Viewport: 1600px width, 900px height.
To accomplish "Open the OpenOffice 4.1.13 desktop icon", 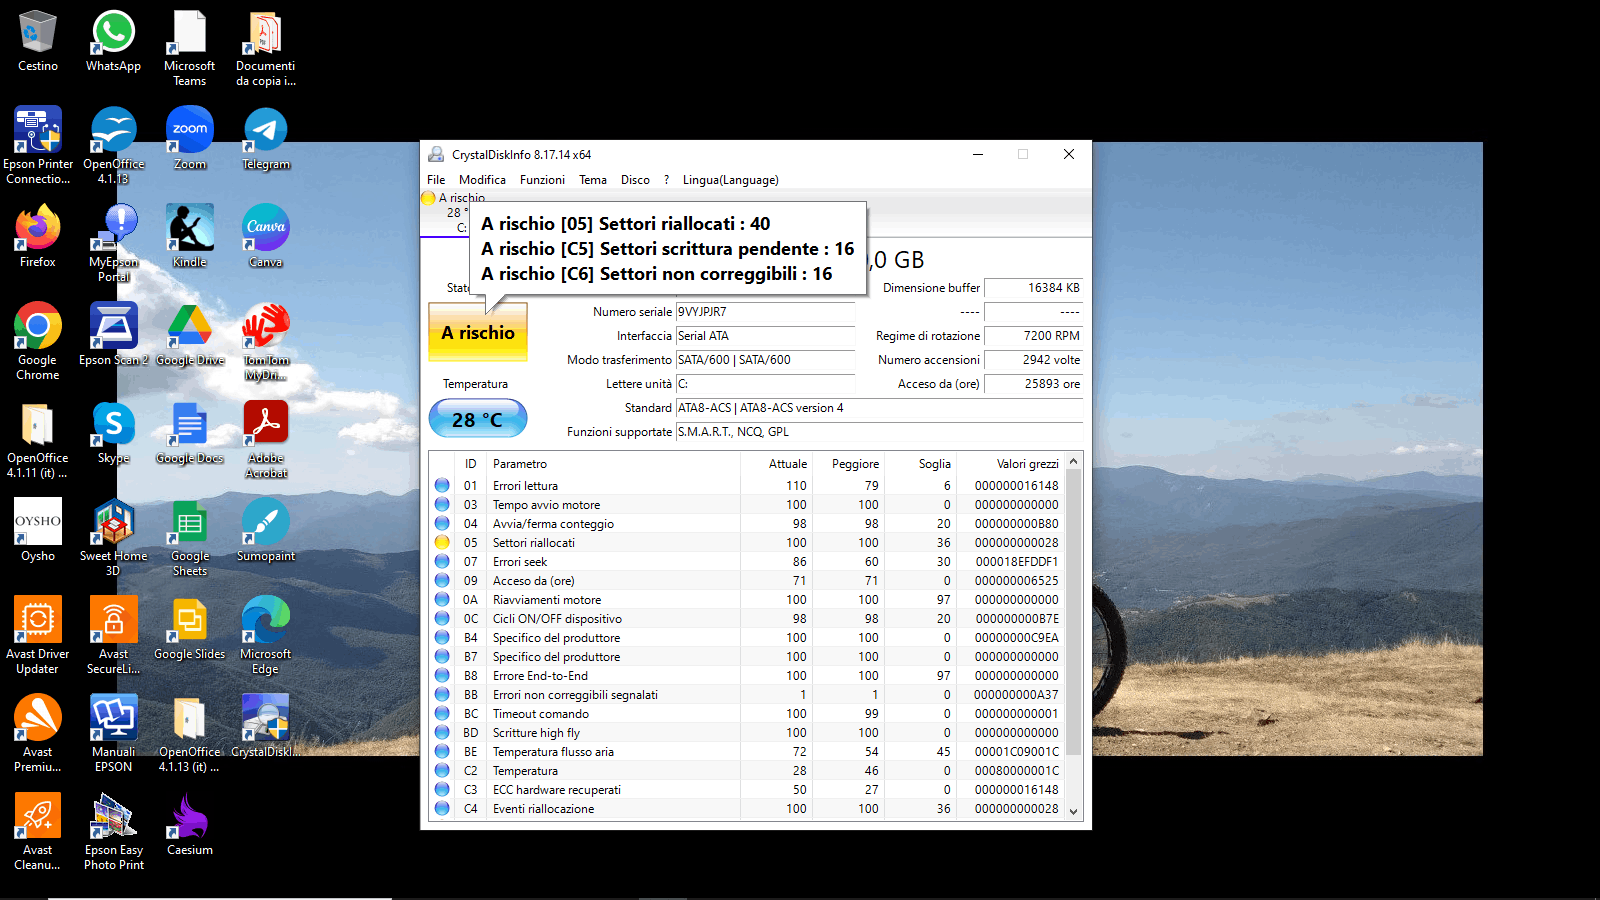I will 113,146.
